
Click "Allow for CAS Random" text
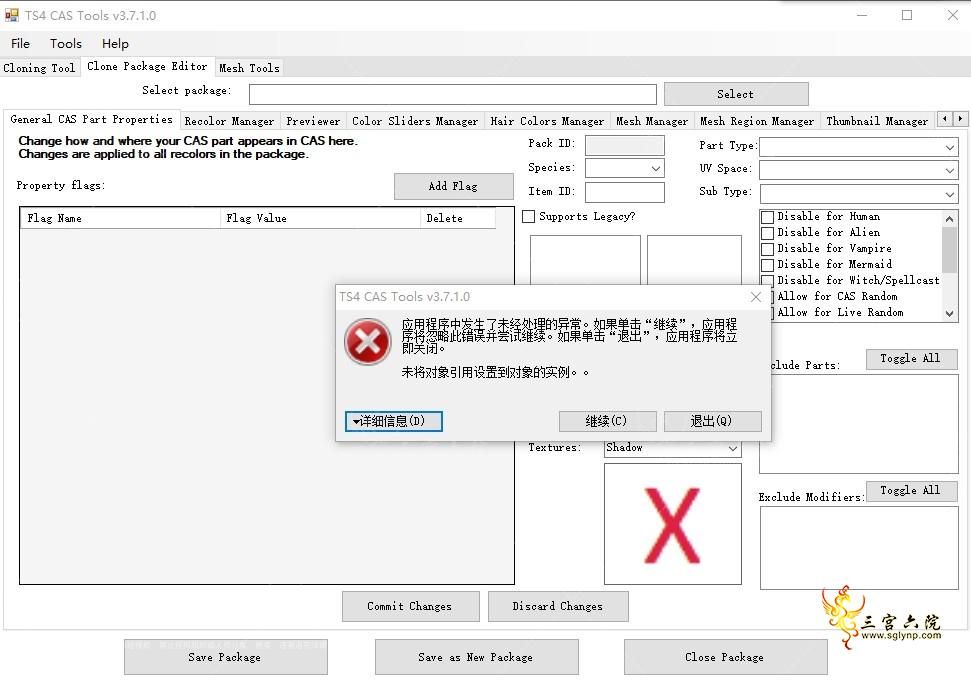coord(837,297)
